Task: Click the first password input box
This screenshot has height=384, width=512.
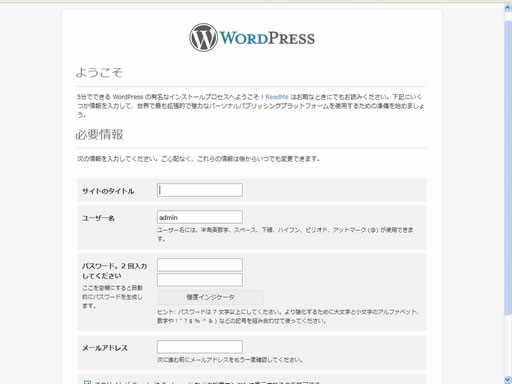Action: coord(200,265)
